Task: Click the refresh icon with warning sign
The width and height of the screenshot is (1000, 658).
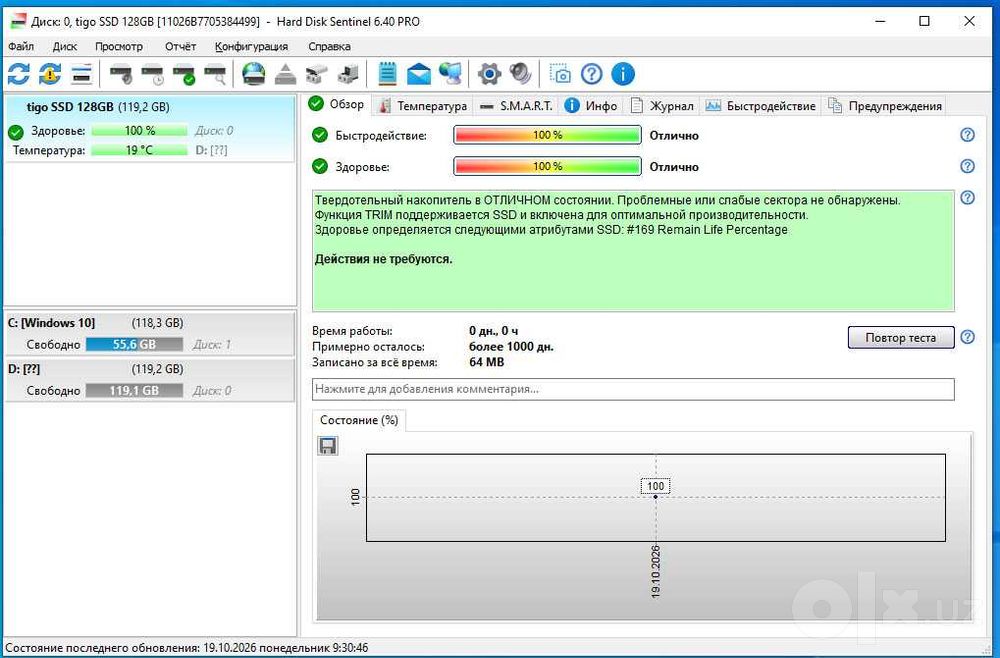Action: (x=50, y=74)
